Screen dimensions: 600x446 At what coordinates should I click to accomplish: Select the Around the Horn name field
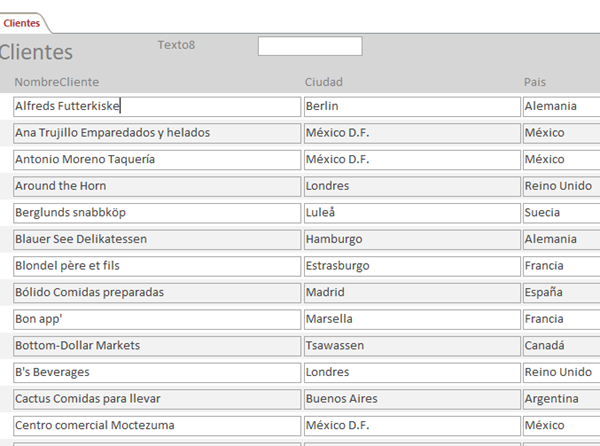pos(157,186)
